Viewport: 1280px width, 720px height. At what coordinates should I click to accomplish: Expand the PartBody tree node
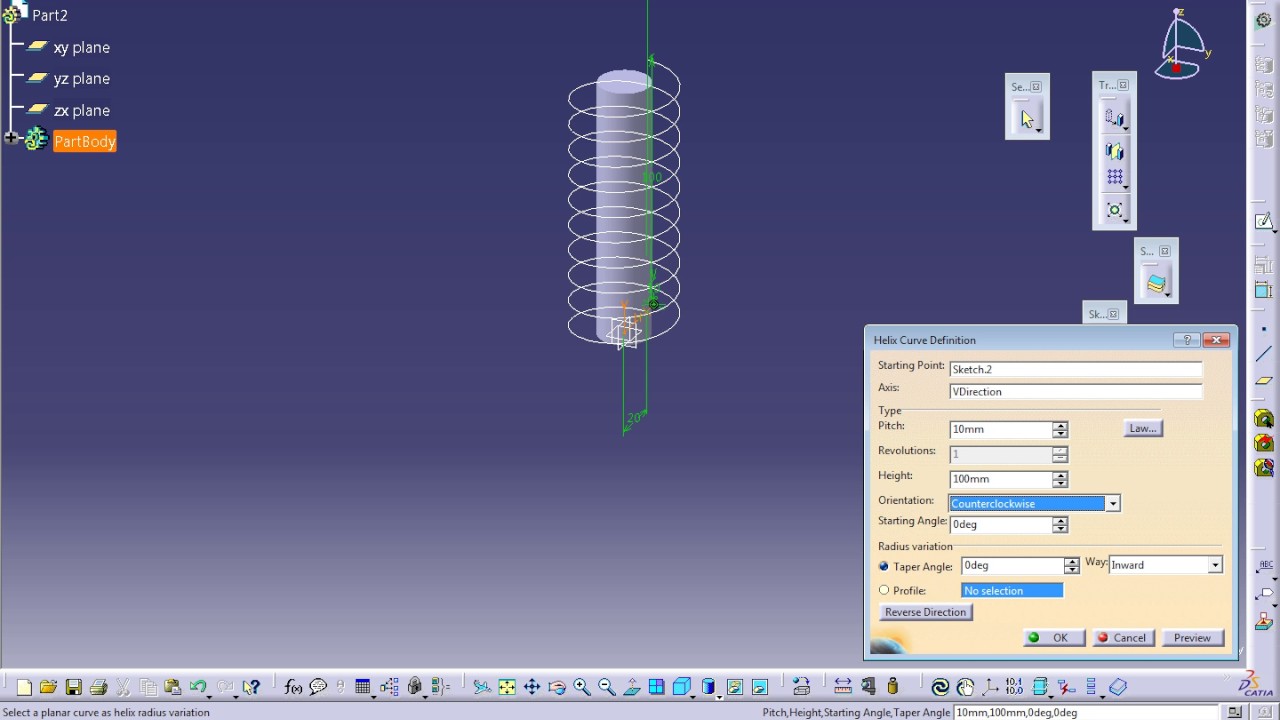pos(11,139)
